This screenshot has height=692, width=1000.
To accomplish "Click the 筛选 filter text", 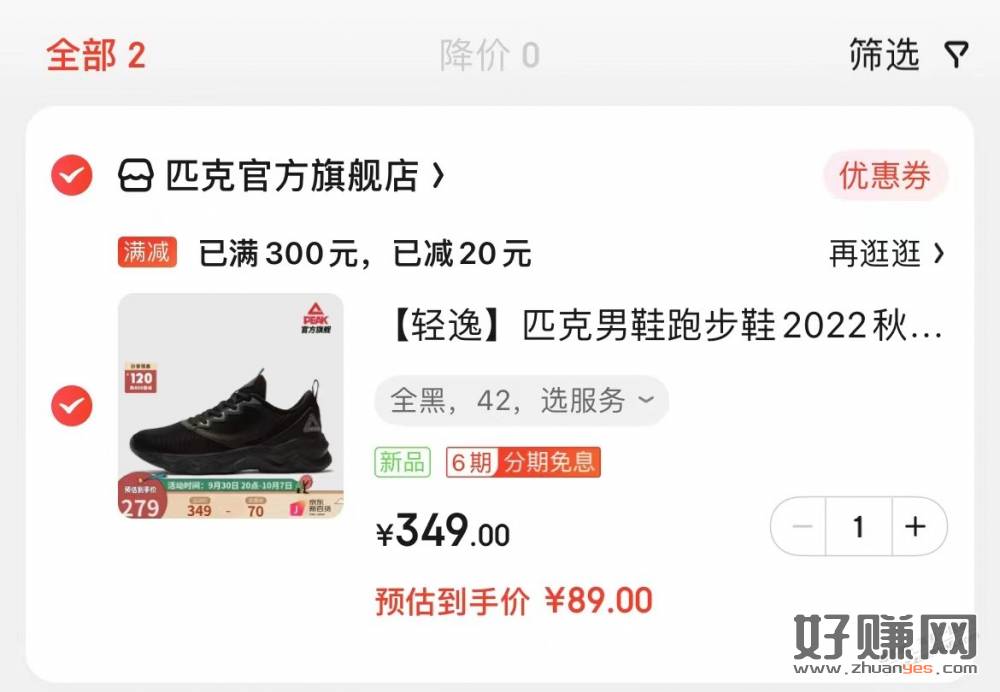I will pyautogui.click(x=884, y=54).
